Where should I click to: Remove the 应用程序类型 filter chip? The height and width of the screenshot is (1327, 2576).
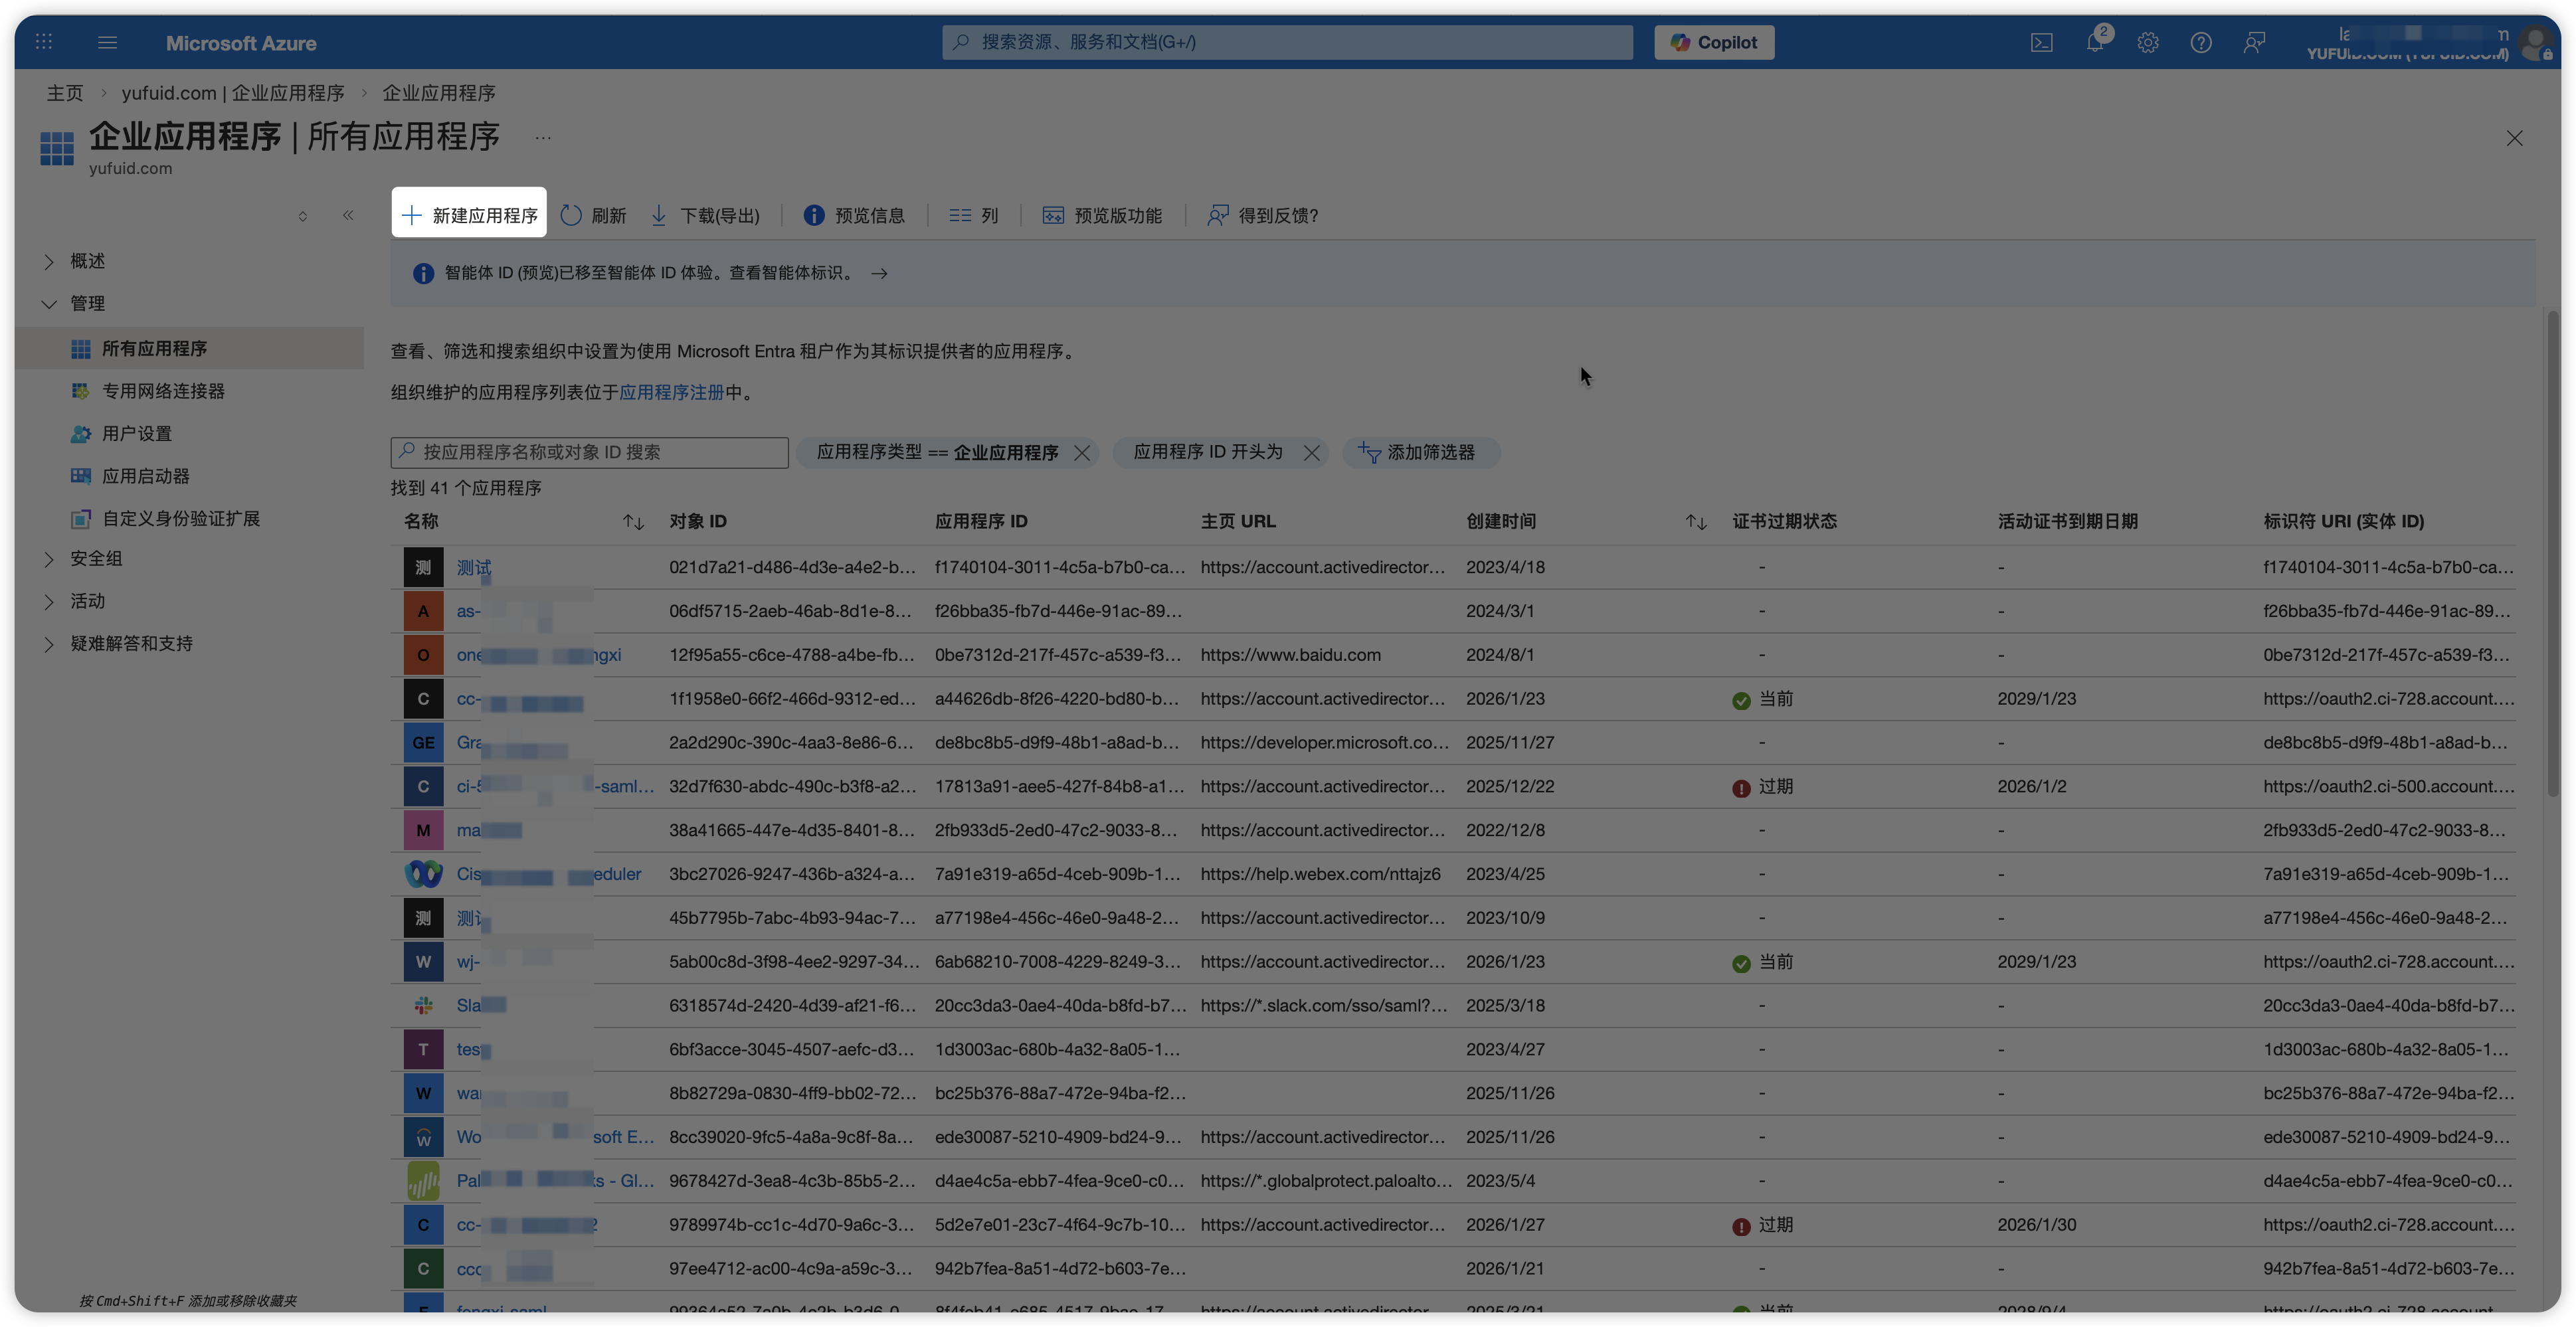click(x=1081, y=453)
